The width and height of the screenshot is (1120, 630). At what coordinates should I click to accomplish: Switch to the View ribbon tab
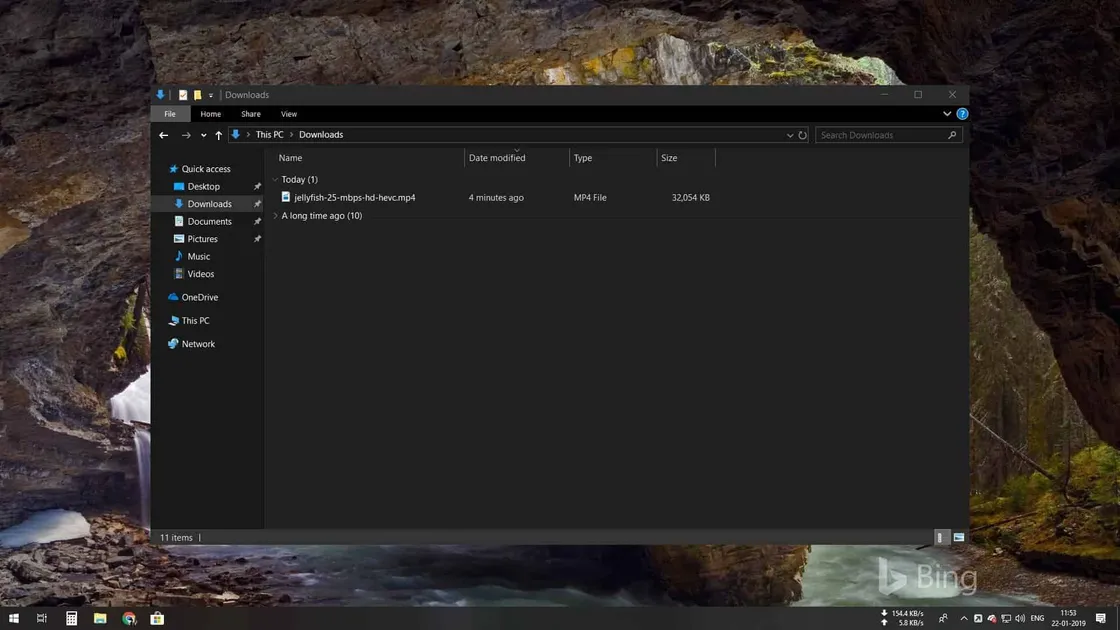click(x=288, y=113)
